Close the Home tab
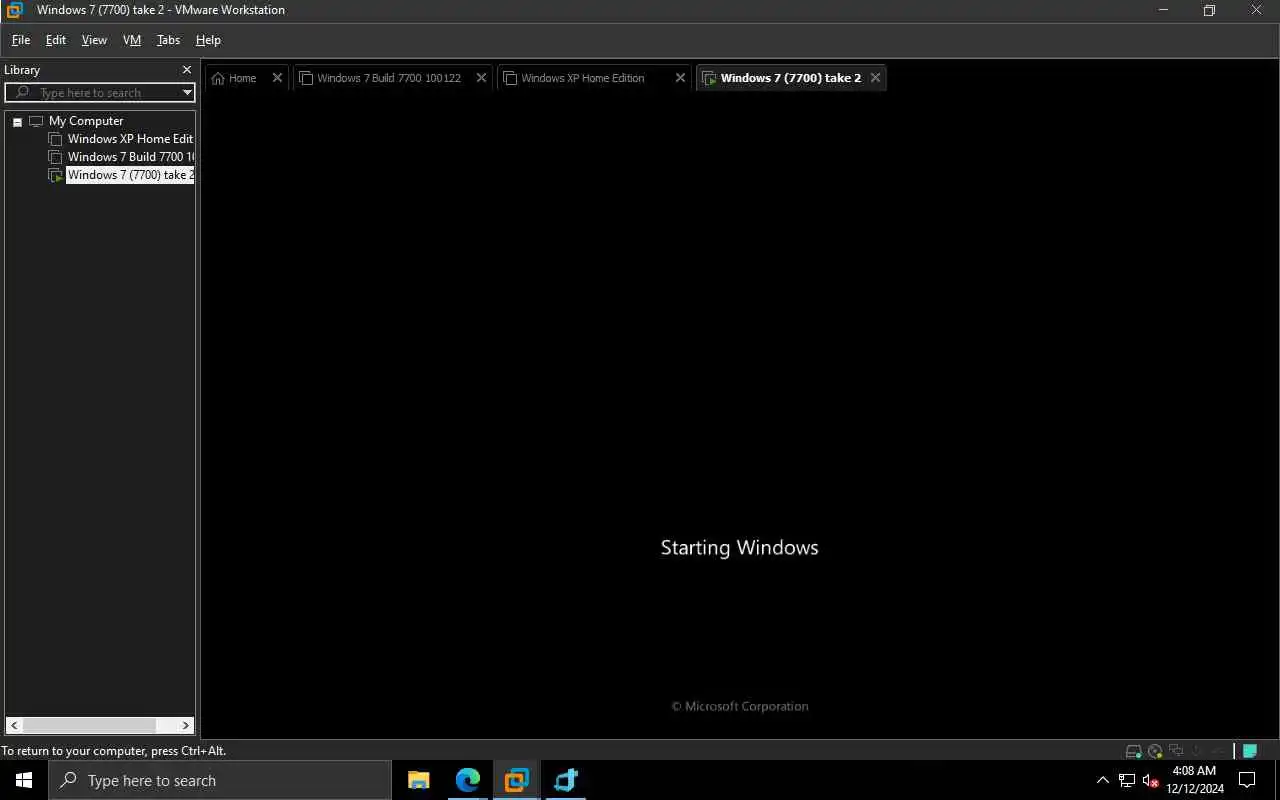 [277, 78]
